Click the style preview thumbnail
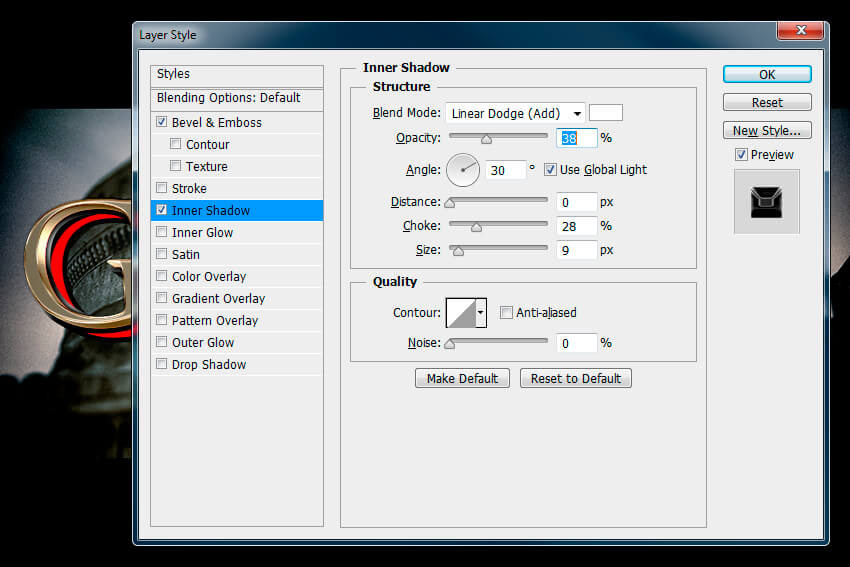Image resolution: width=850 pixels, height=567 pixels. [766, 202]
